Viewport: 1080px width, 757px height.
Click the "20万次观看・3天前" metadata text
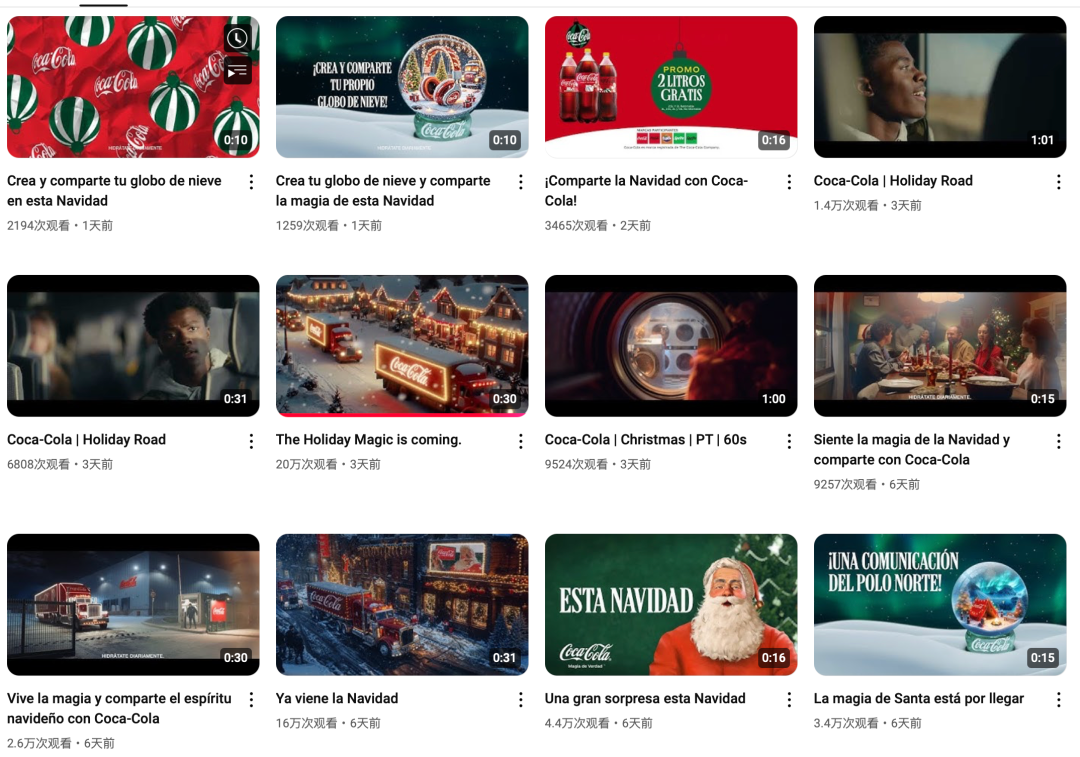point(329,464)
